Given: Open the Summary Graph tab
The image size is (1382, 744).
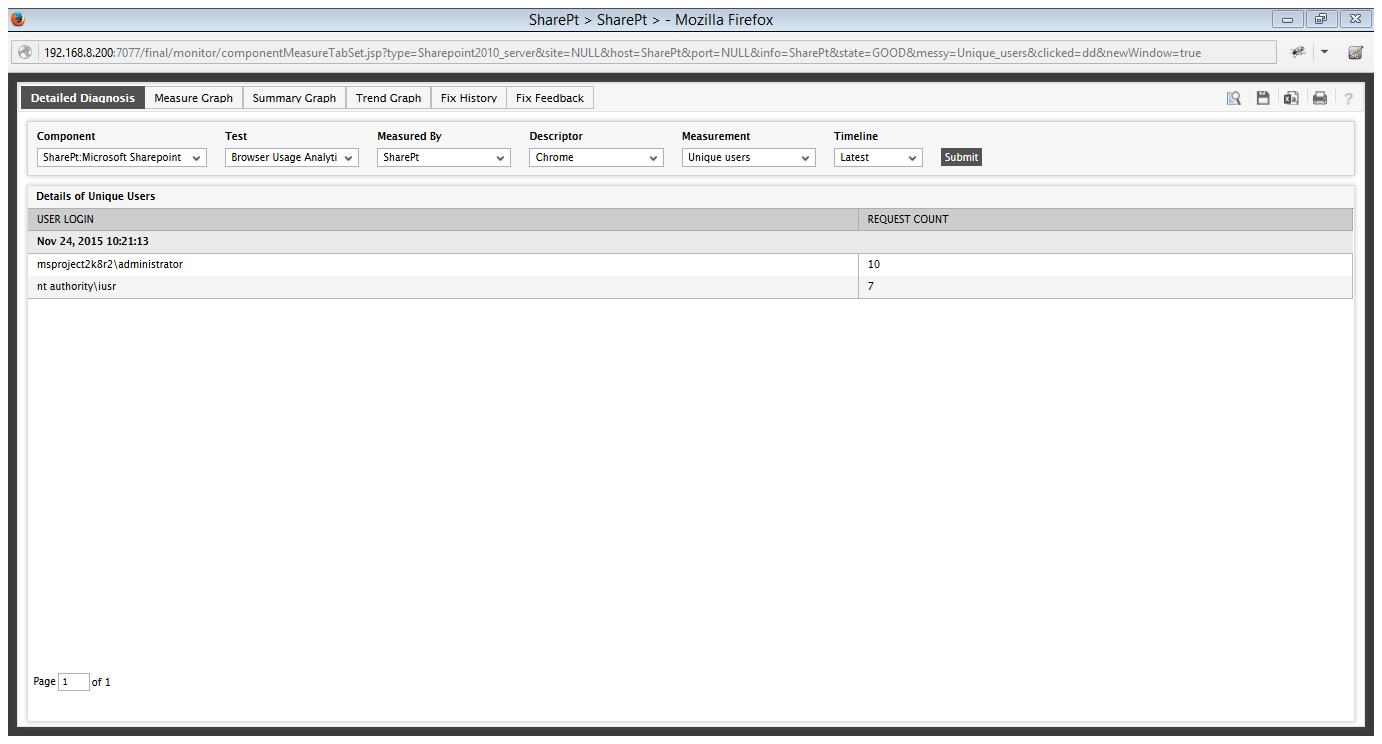Looking at the screenshot, I should [x=294, y=98].
